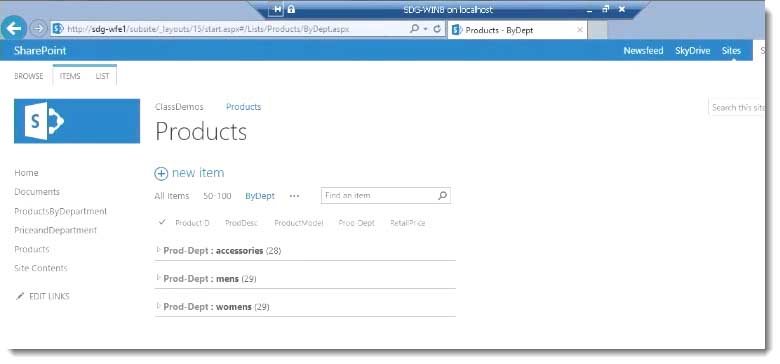Viewport: 780px width, 364px height.
Task: Open ProductsByDepartment in the left navigation
Action: click(61, 211)
